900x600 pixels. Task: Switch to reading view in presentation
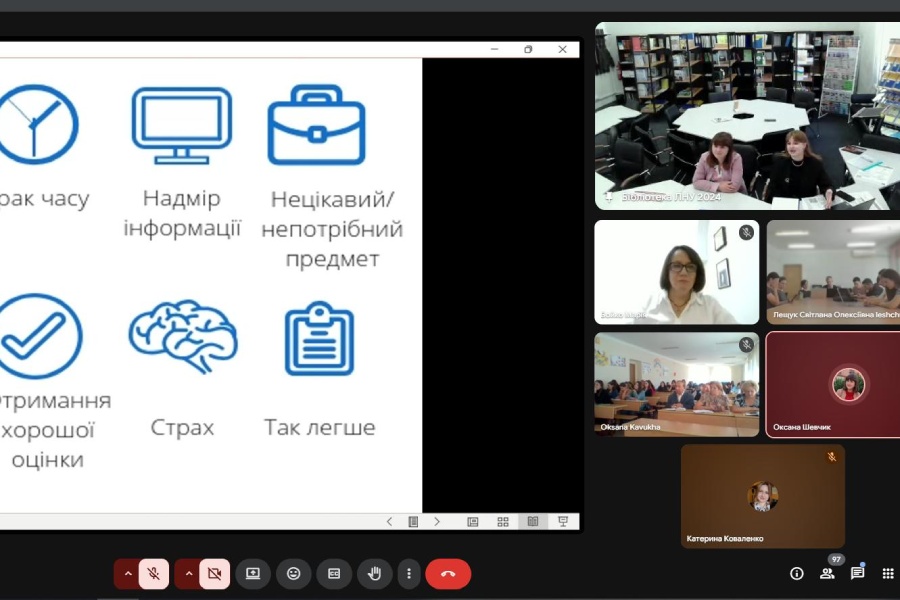(533, 522)
